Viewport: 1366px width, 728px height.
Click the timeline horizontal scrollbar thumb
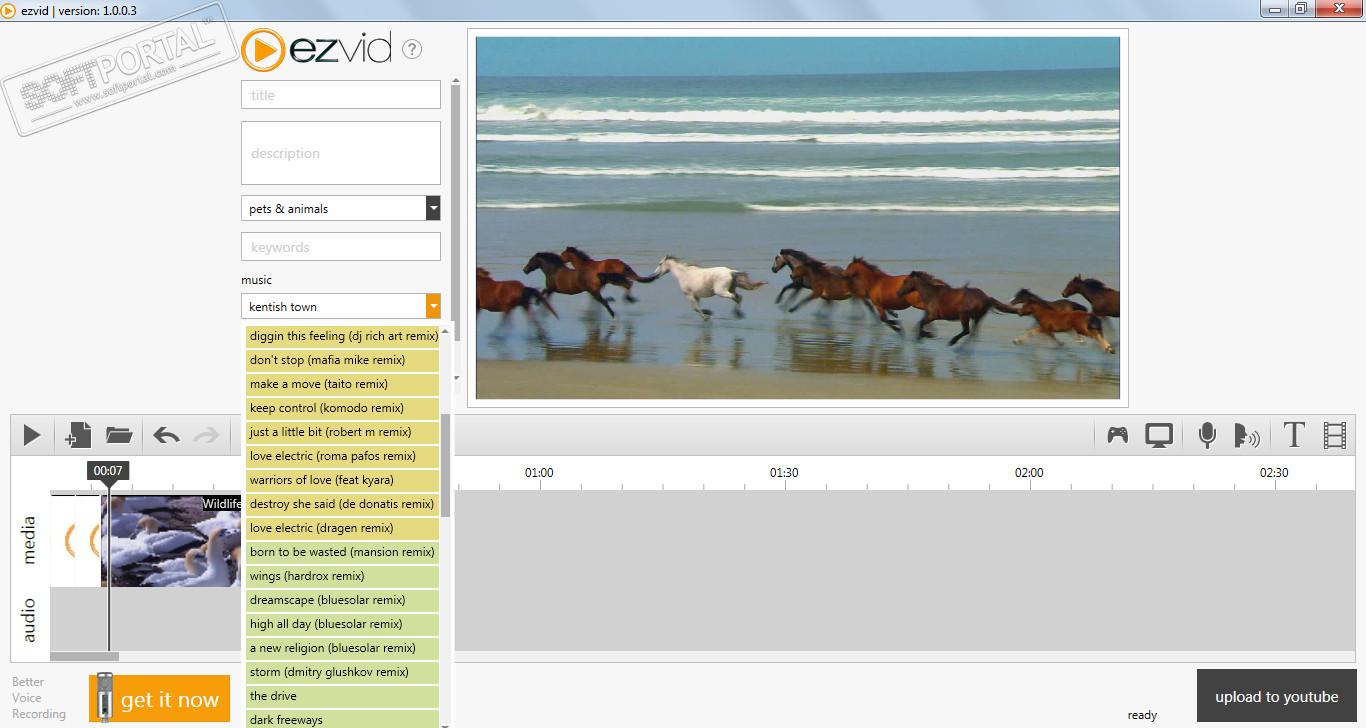click(84, 657)
